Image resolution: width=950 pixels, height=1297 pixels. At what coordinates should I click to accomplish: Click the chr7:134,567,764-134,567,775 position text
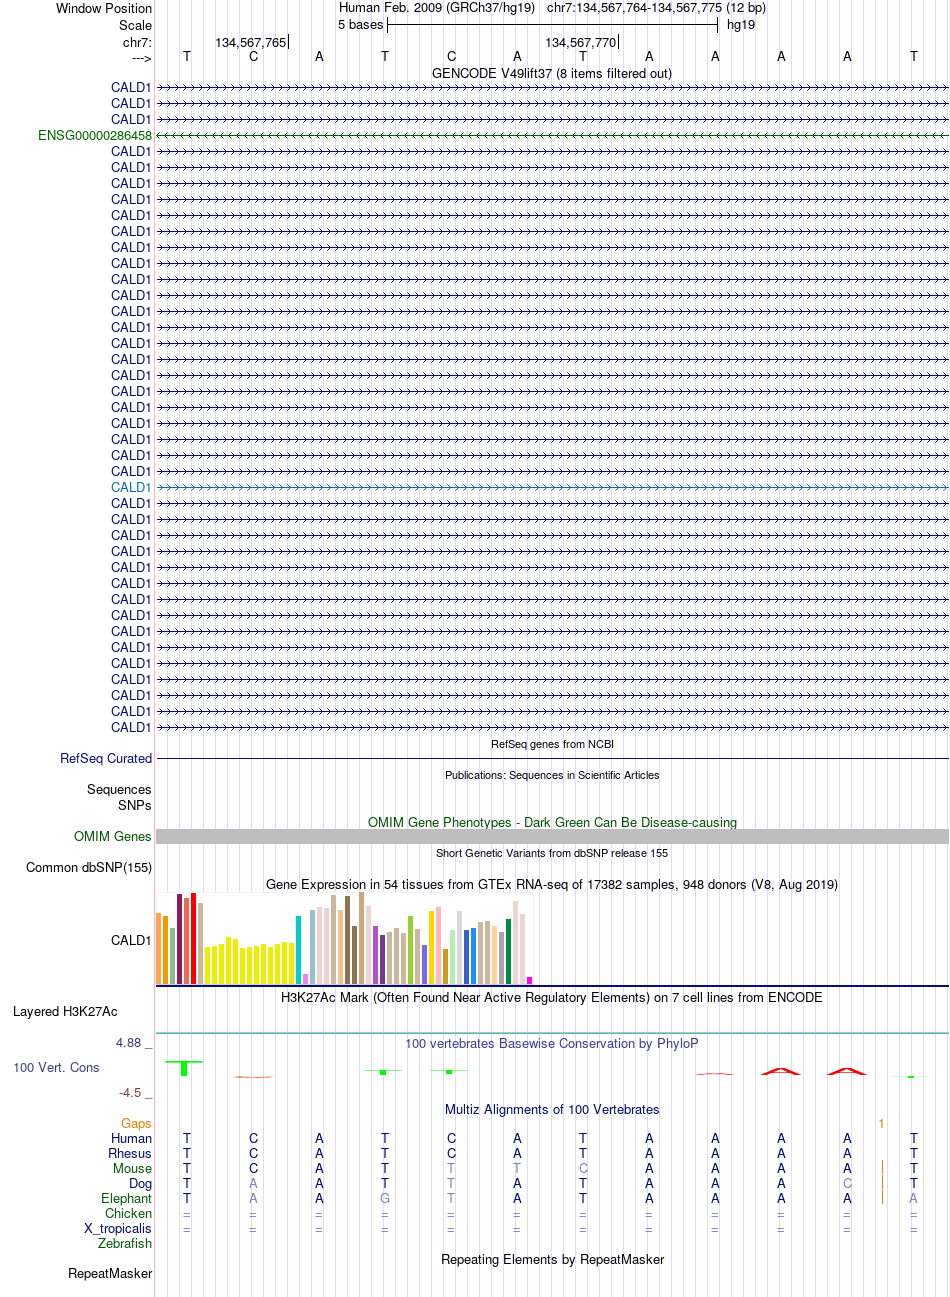[x=657, y=8]
